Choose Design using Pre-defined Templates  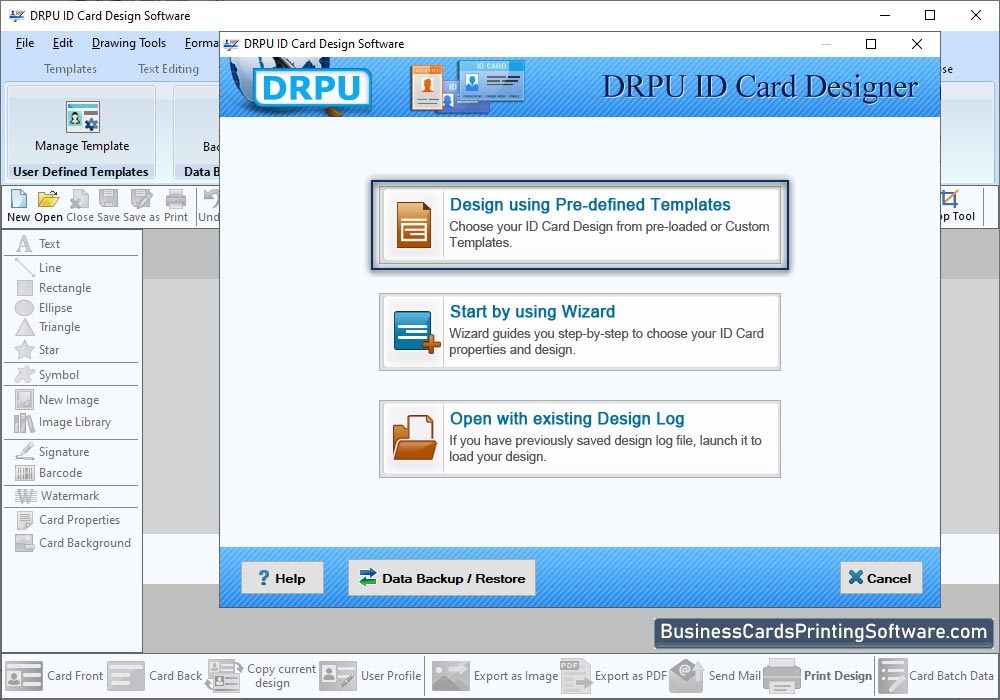(580, 225)
